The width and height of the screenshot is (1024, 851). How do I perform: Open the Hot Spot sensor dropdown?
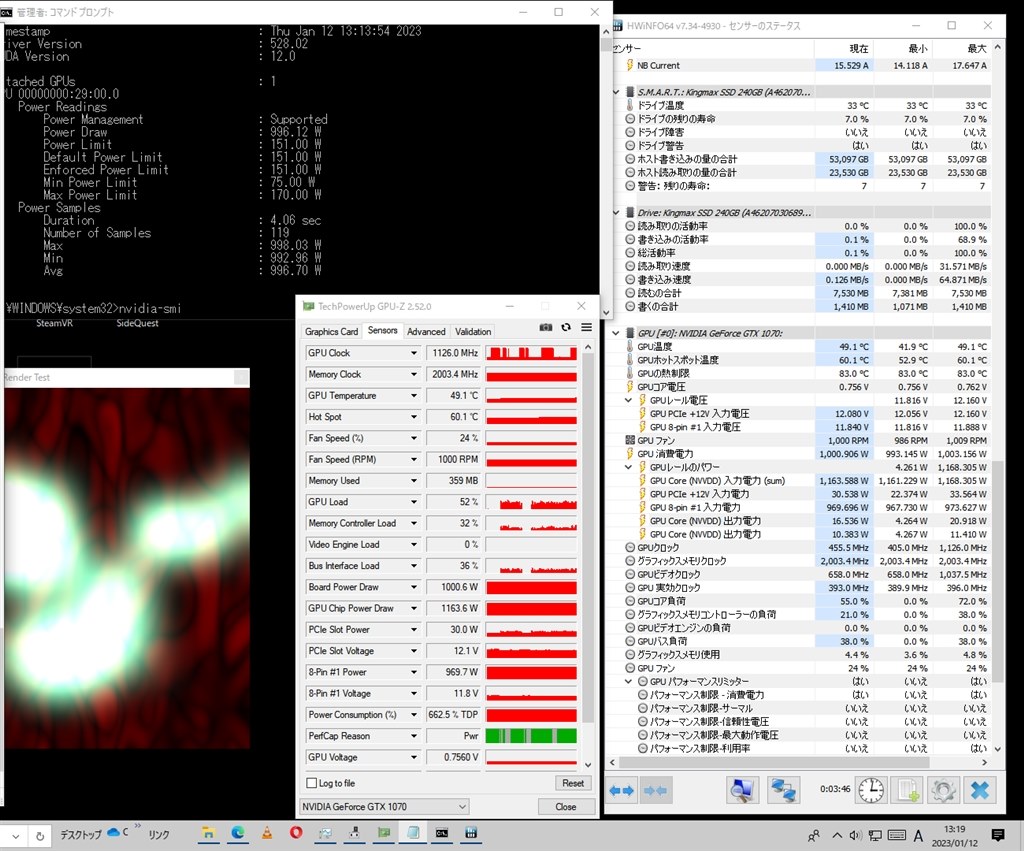pyautogui.click(x=414, y=417)
